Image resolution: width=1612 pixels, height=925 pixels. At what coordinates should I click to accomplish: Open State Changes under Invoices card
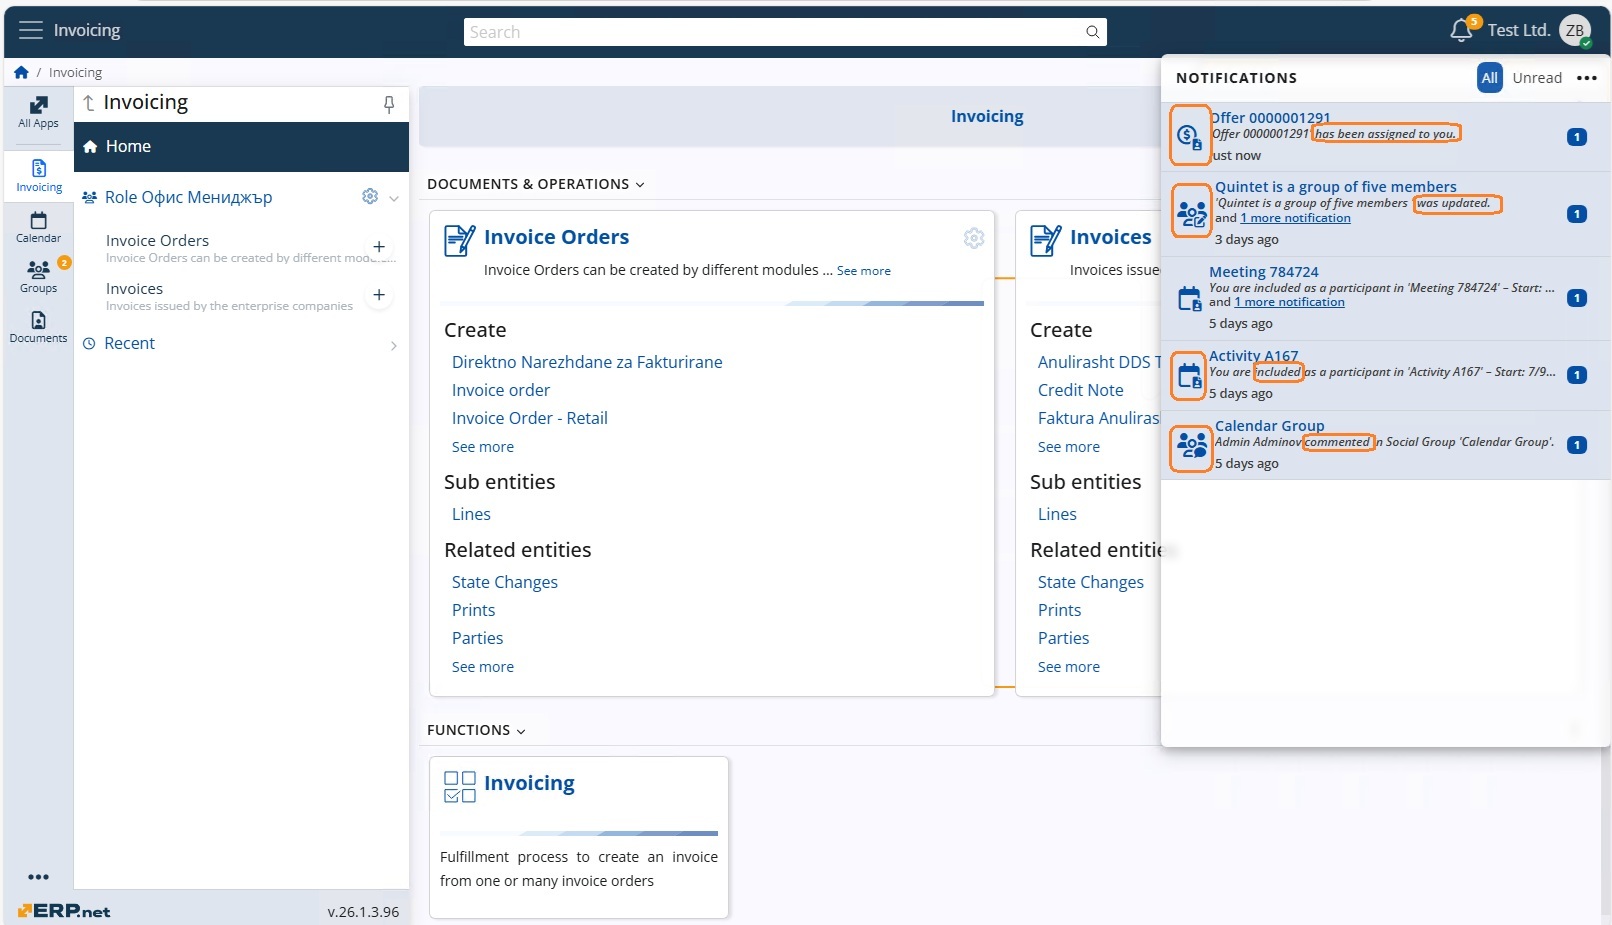pos(1090,582)
